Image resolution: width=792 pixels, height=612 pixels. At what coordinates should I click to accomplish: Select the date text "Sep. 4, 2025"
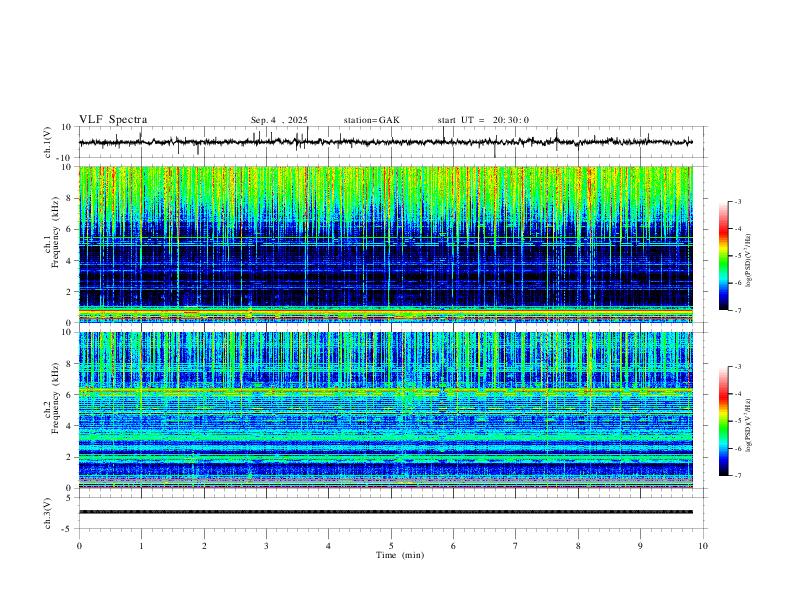pos(279,120)
